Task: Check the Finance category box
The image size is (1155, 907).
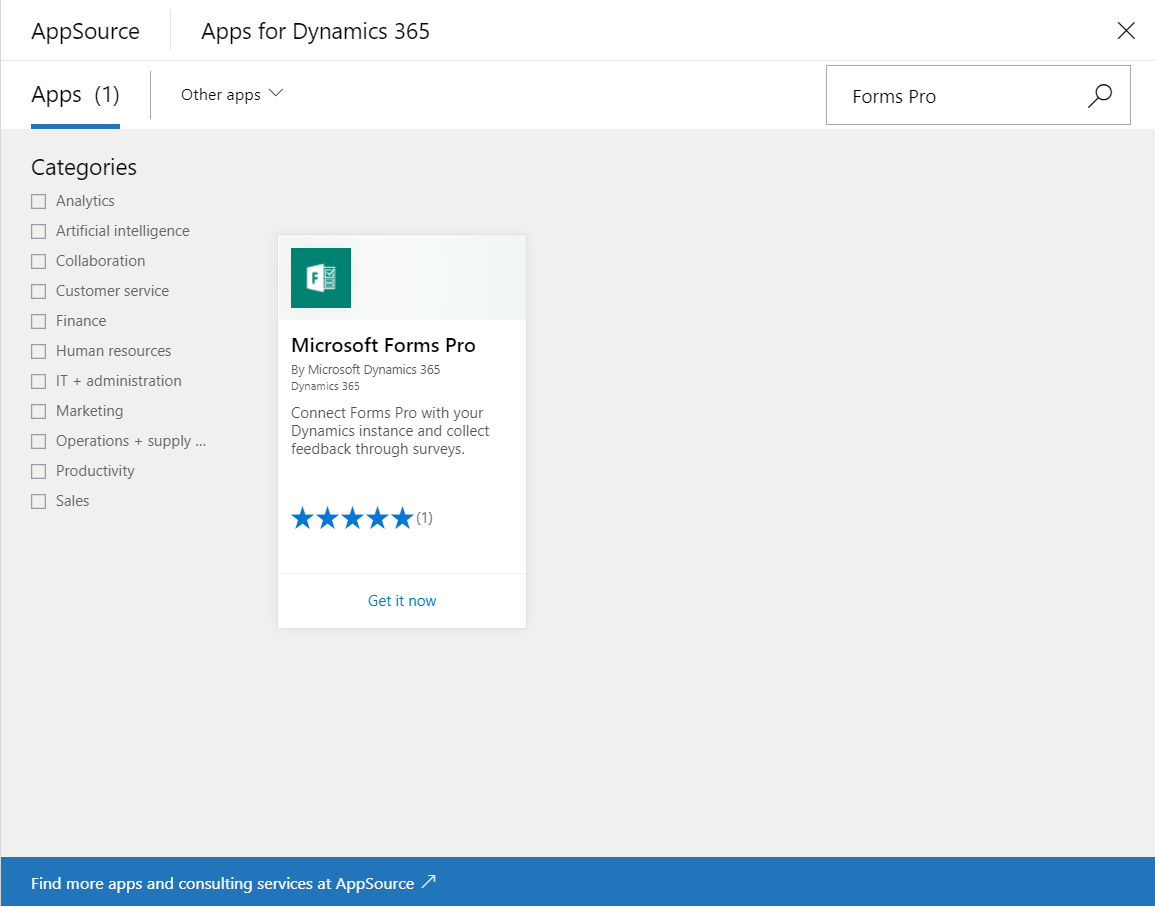Action: pos(38,321)
